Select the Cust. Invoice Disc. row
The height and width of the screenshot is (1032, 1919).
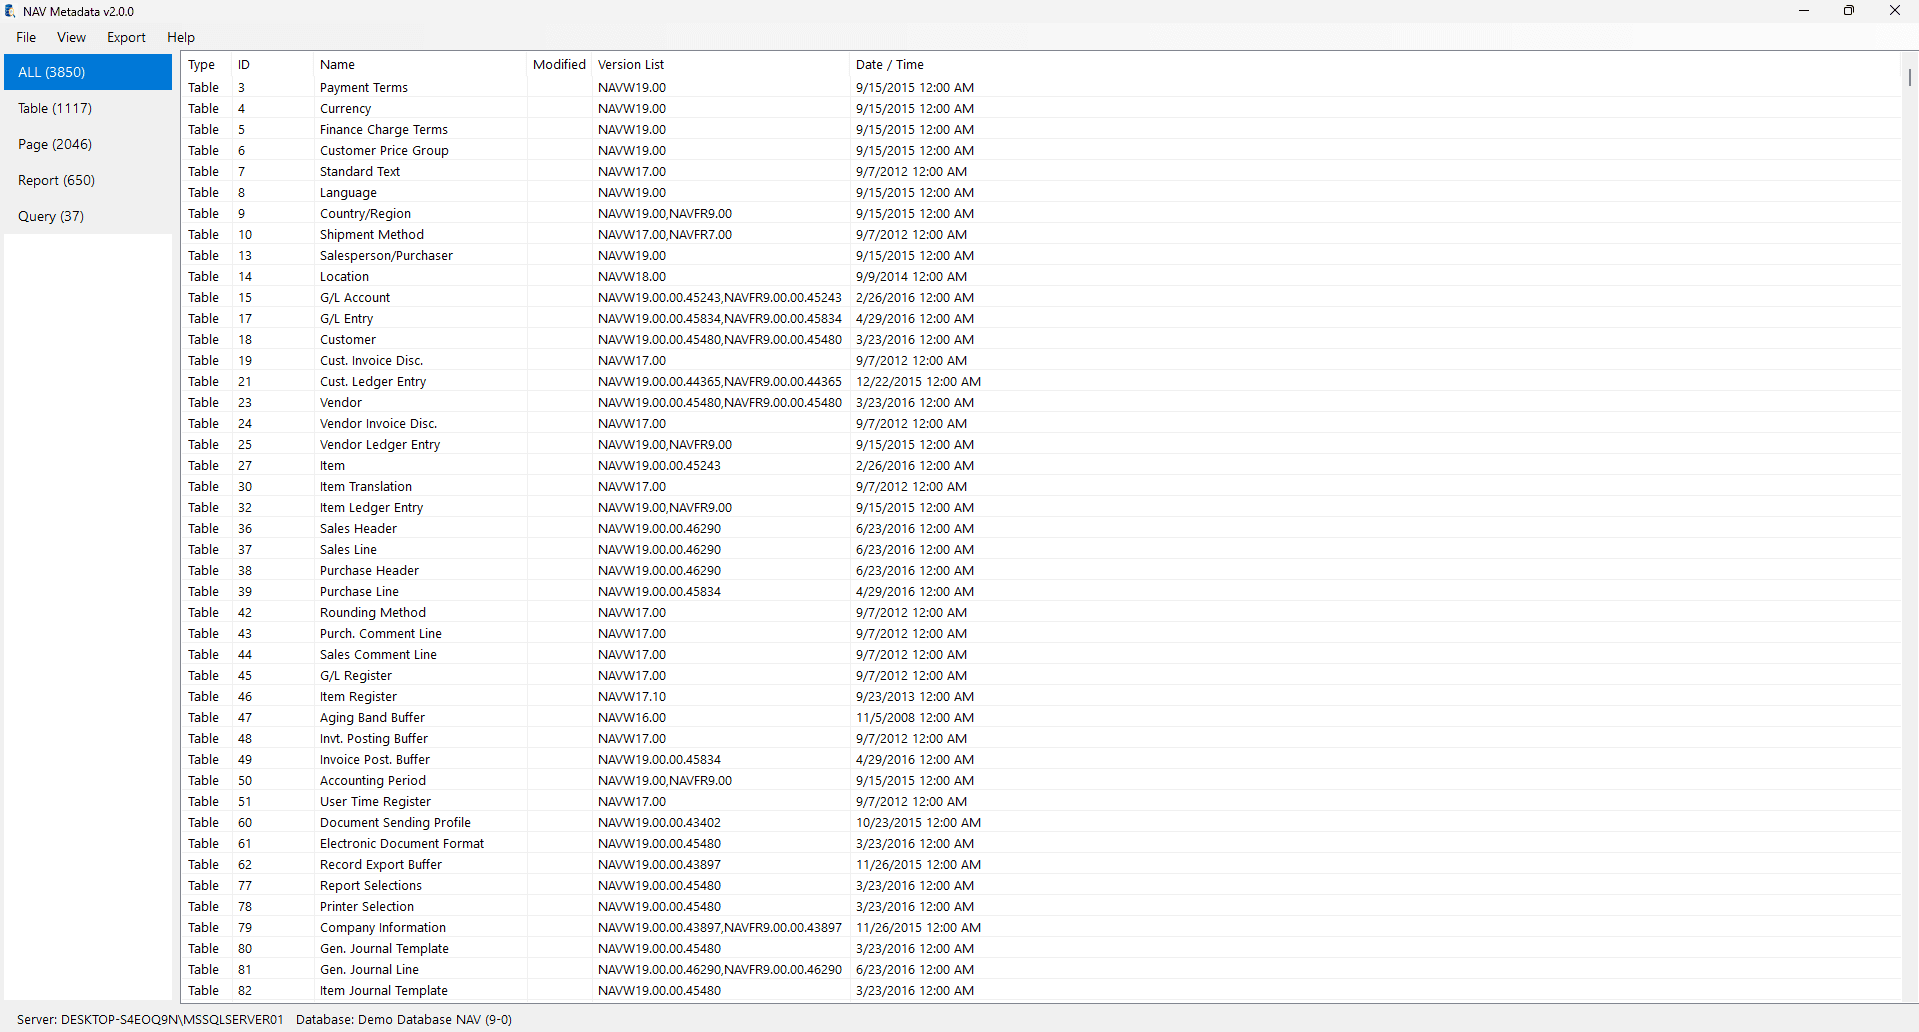(1041, 360)
